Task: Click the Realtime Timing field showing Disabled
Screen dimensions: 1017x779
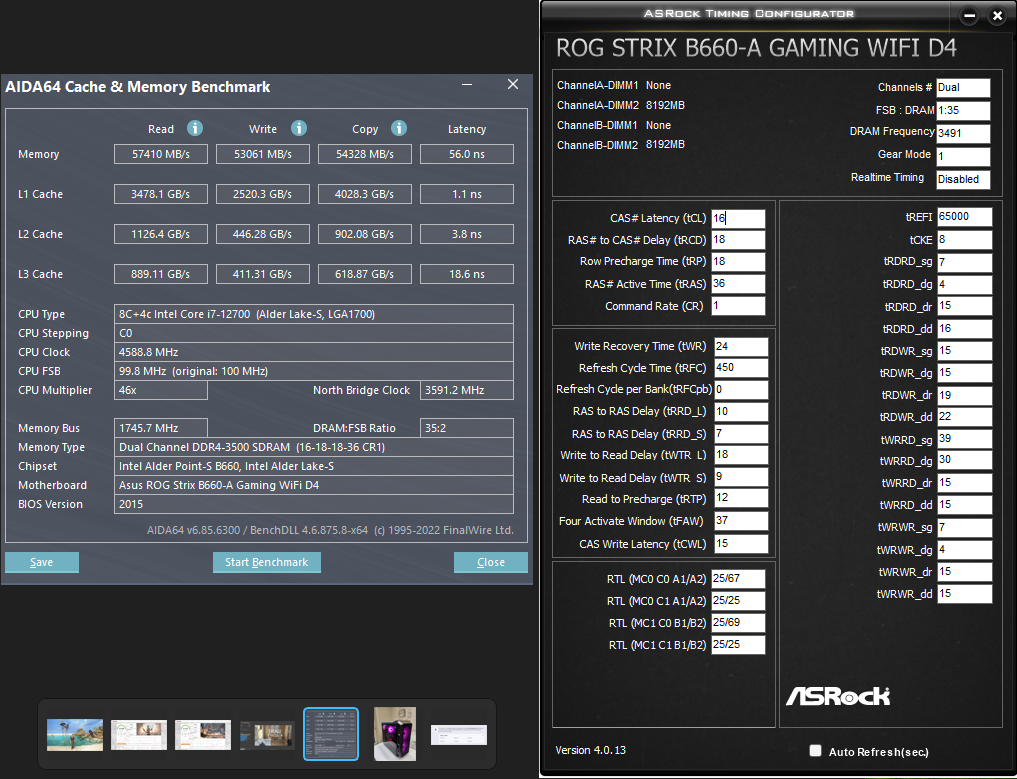Action: [963, 179]
